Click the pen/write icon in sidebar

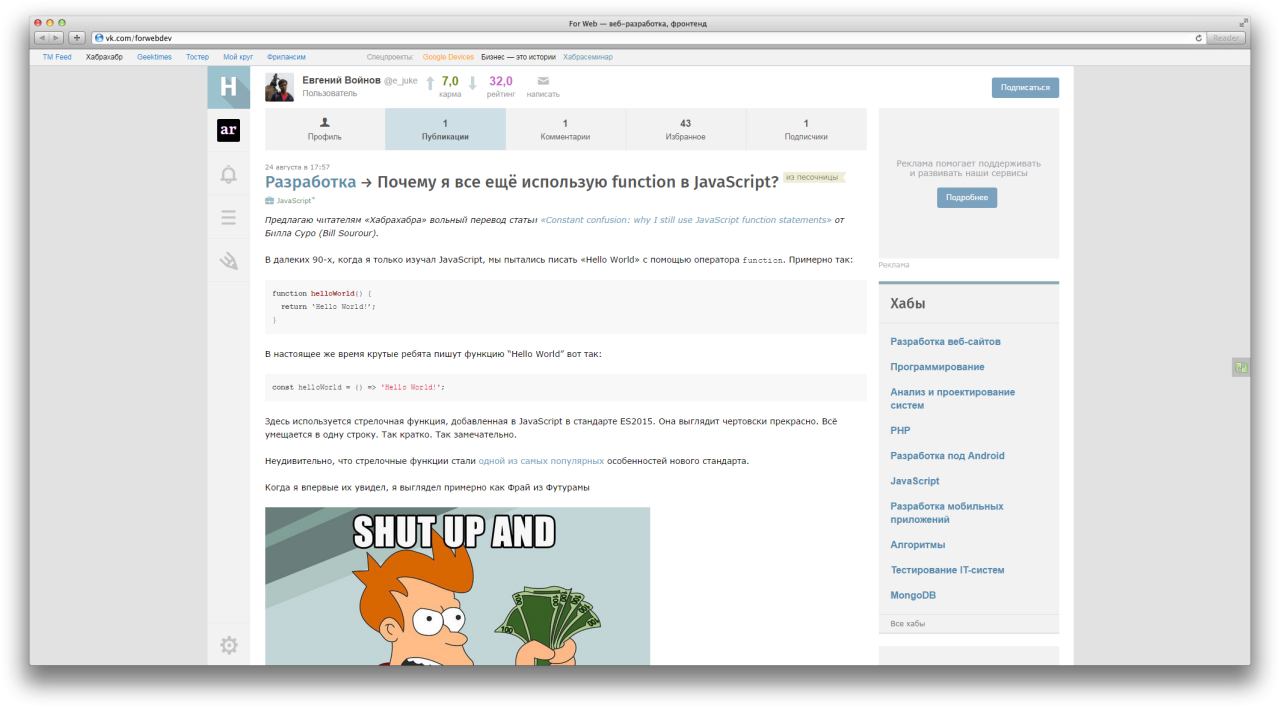pyautogui.click(x=229, y=260)
